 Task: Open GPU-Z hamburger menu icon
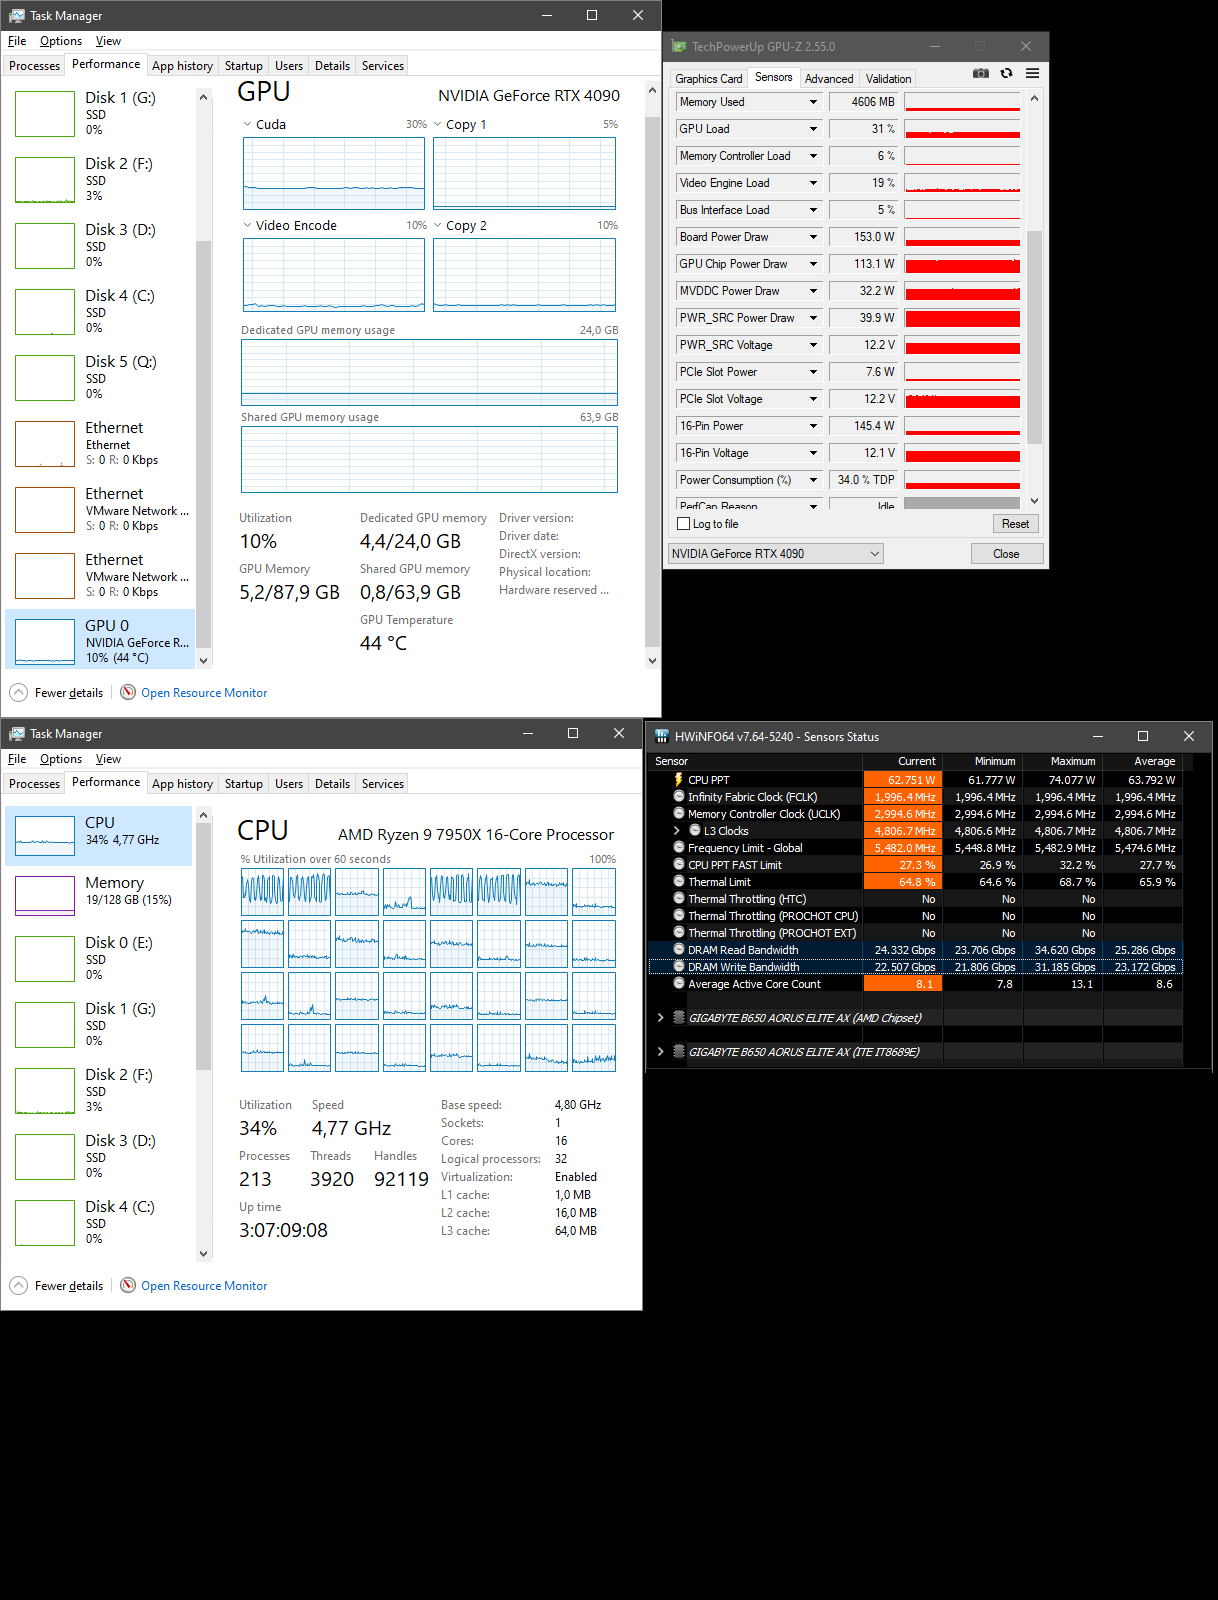tap(1032, 73)
